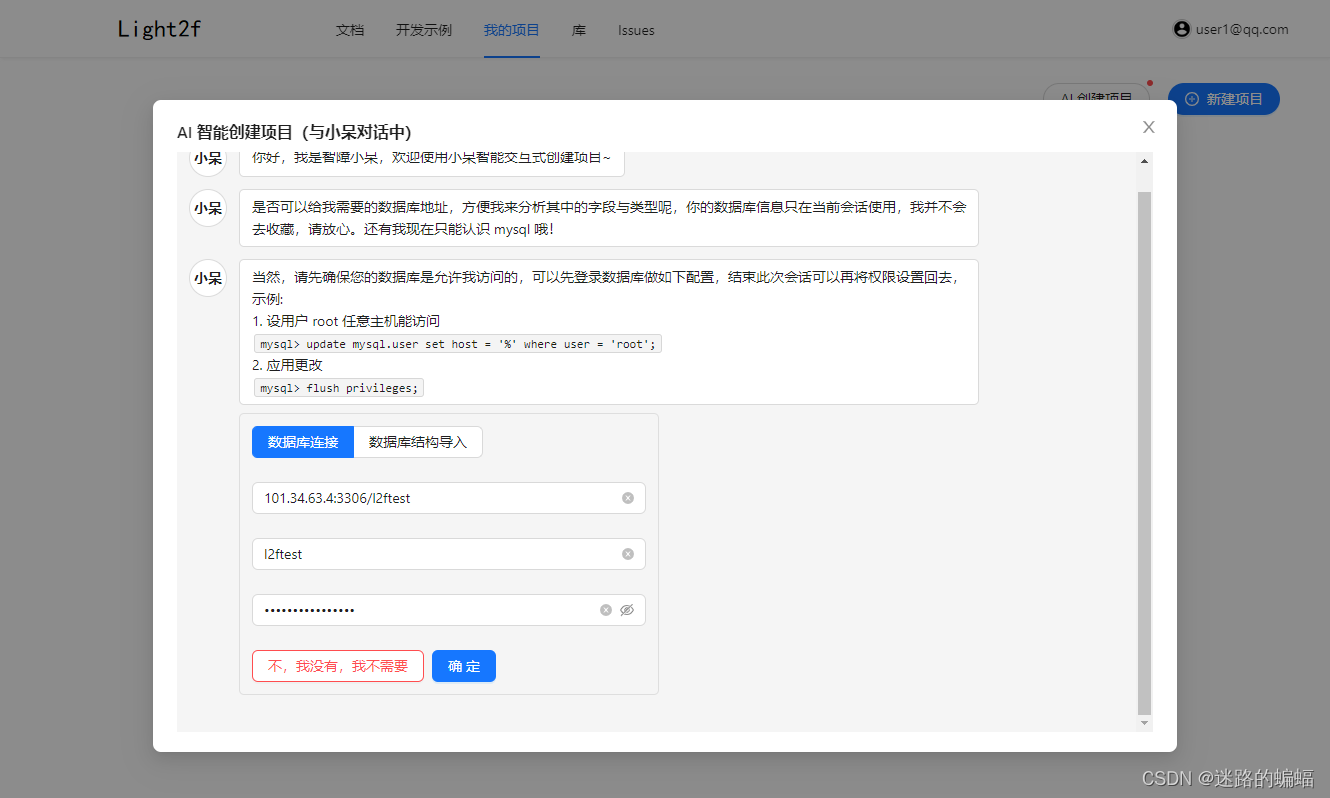This screenshot has height=798, width=1330.
Task: Open the Issues page
Action: (x=636, y=31)
